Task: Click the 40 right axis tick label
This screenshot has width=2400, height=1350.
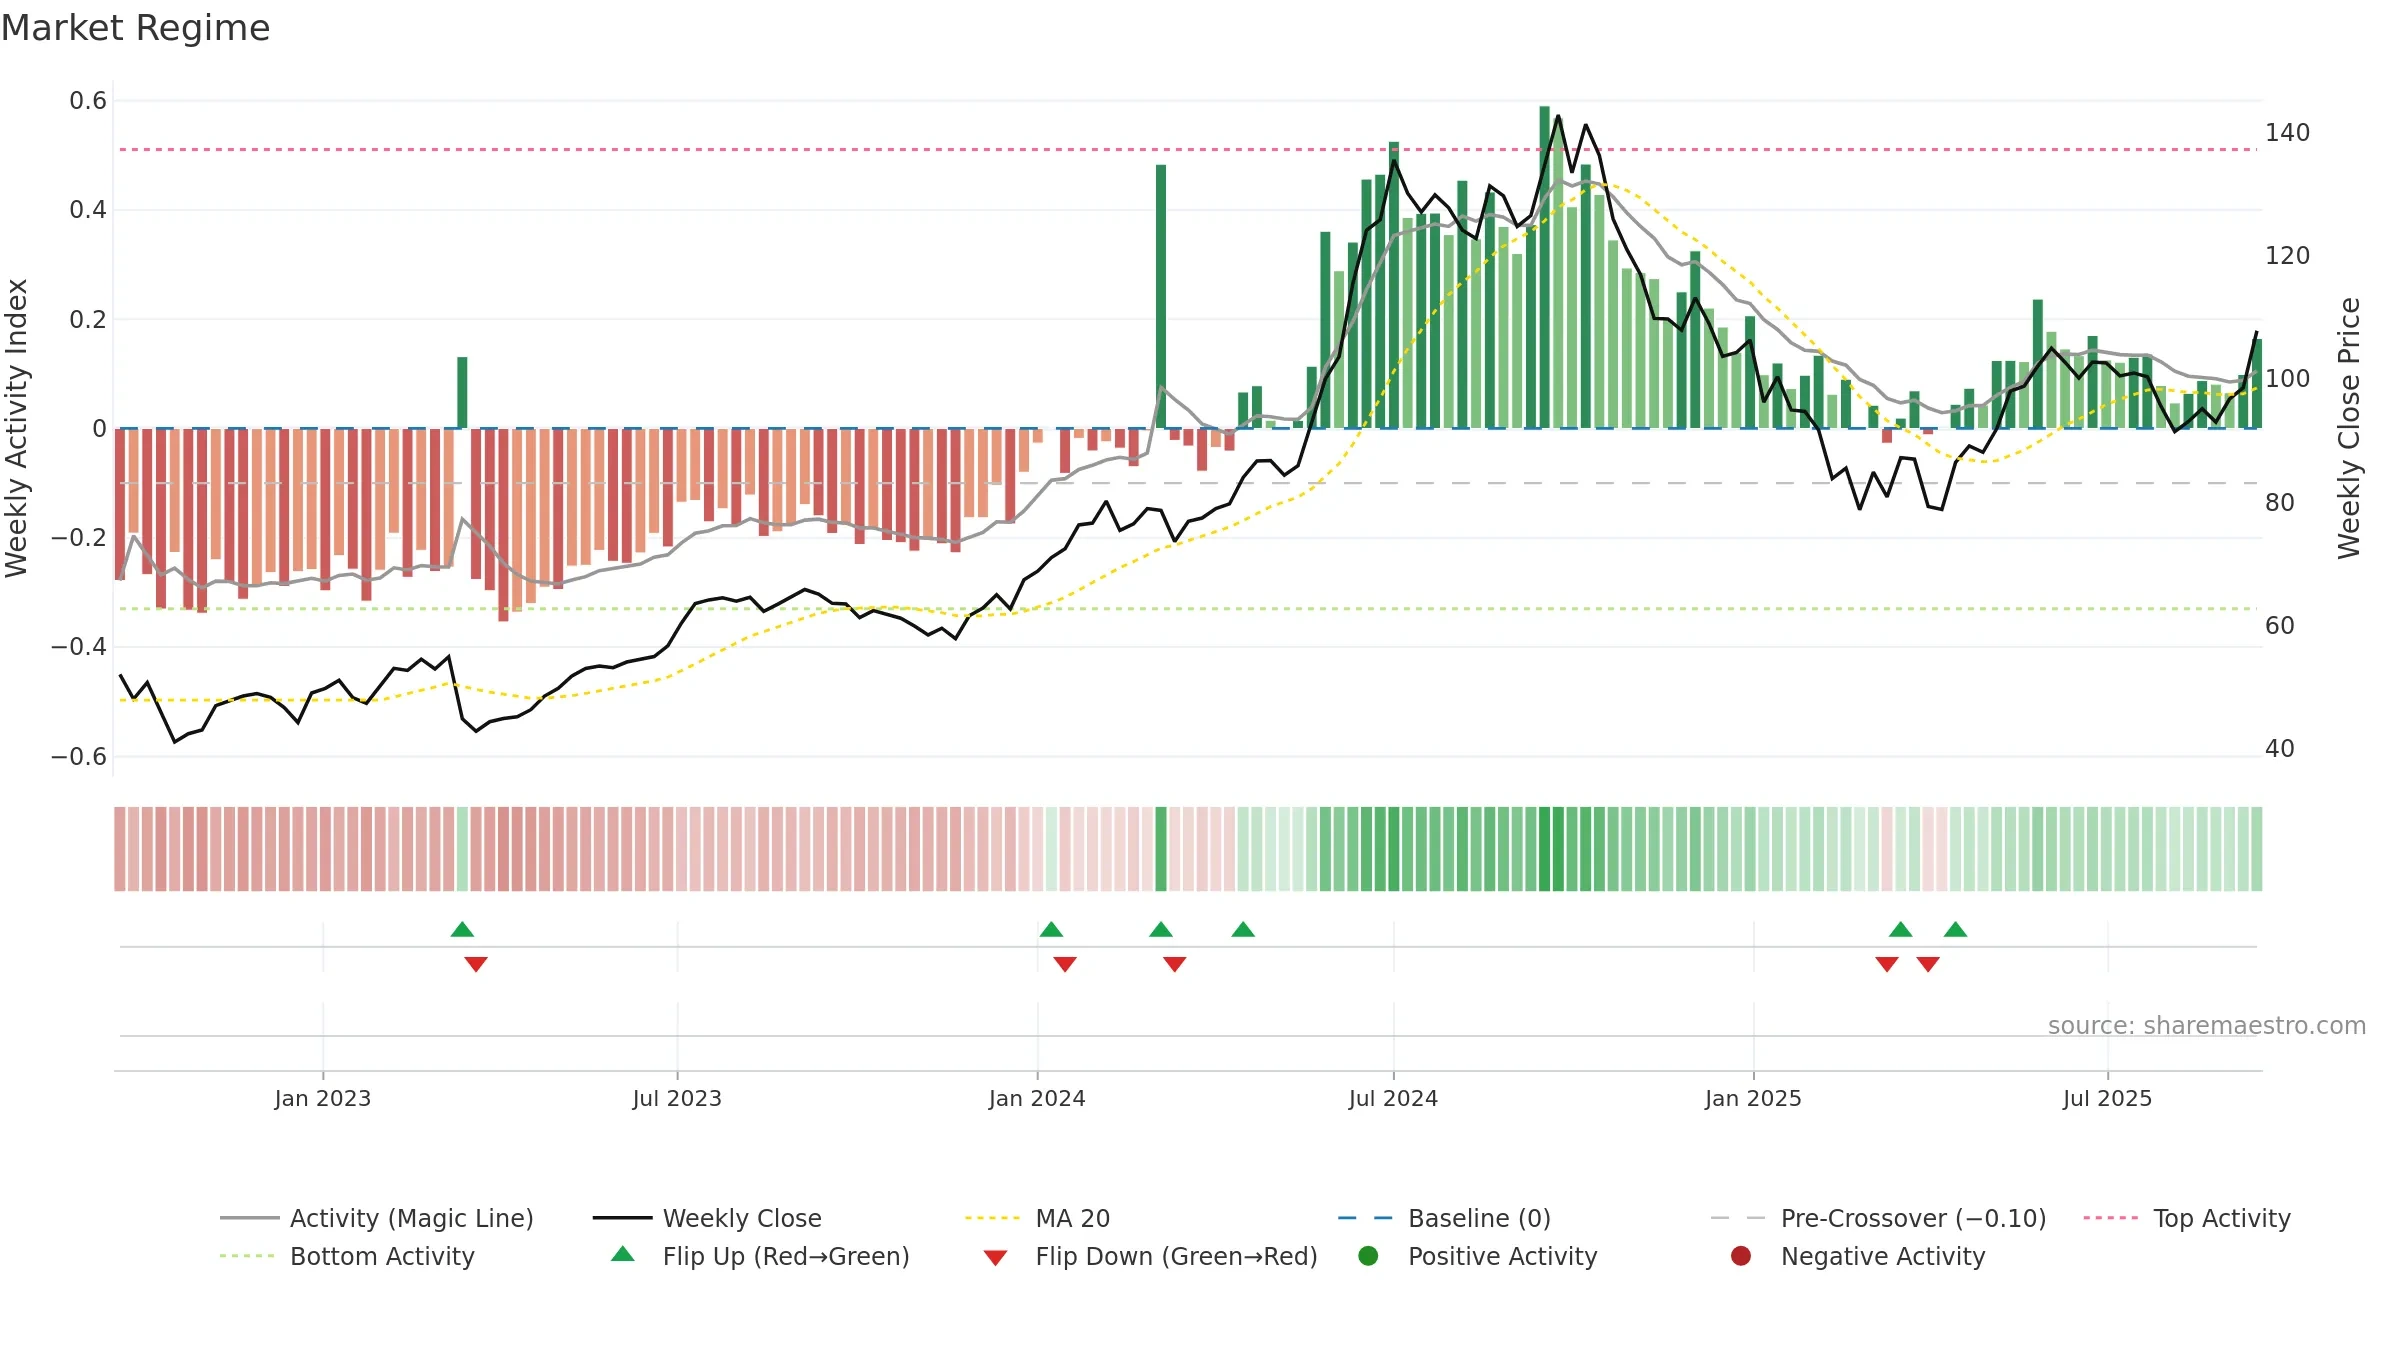Action: 2280,748
